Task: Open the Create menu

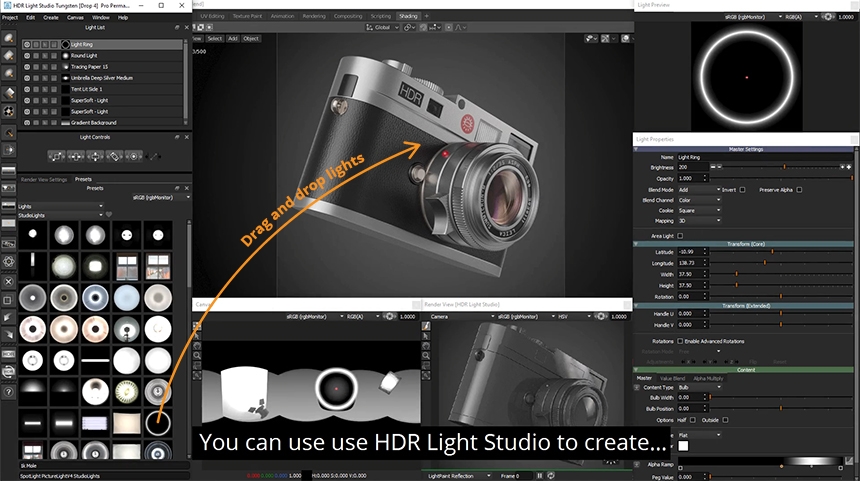Action: click(50, 18)
